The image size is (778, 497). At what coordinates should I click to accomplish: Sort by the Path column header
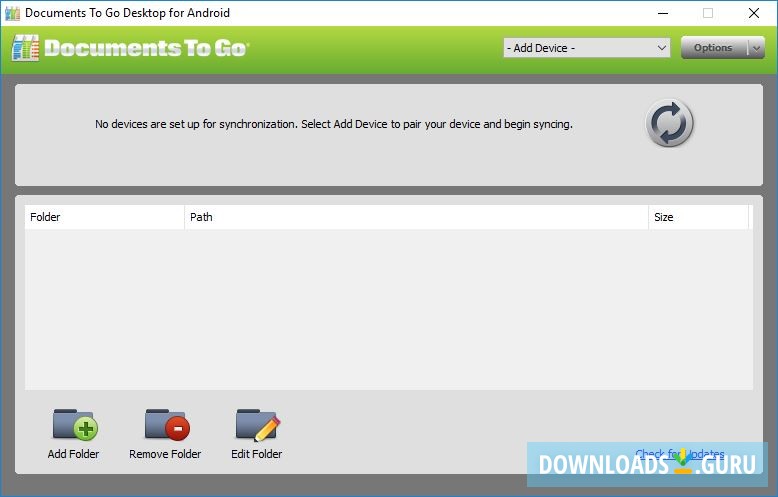(416, 217)
